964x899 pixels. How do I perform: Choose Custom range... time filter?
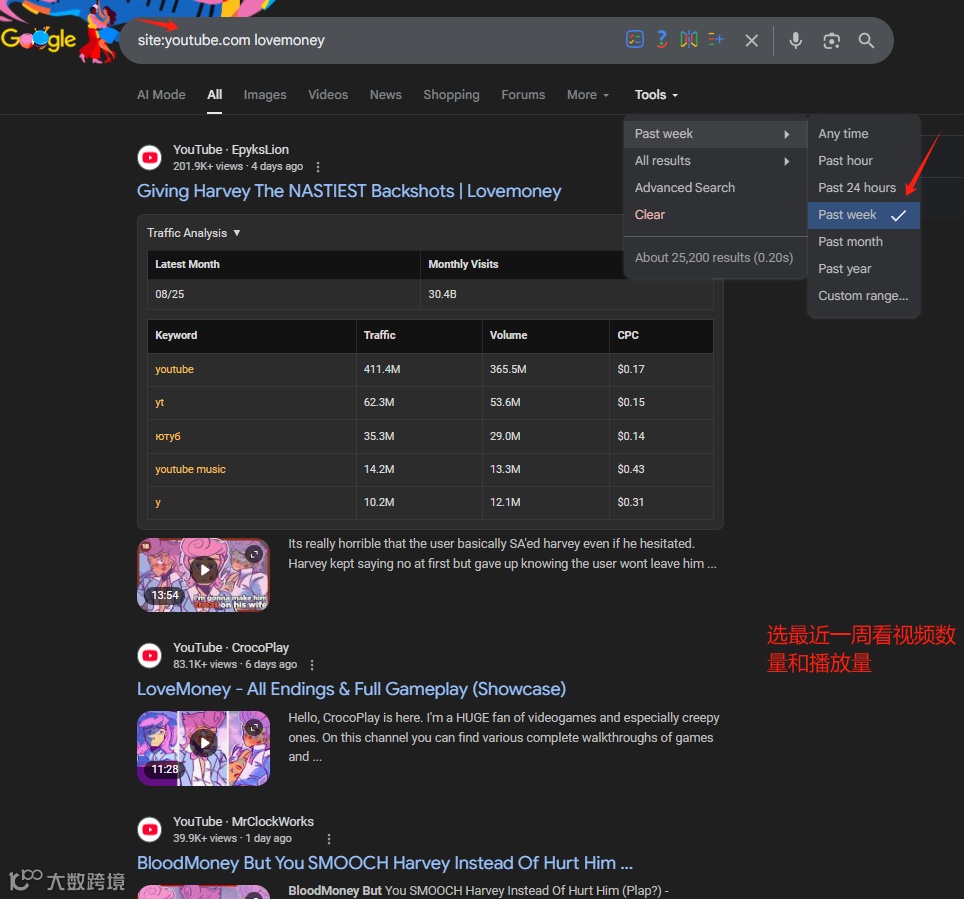tap(863, 296)
